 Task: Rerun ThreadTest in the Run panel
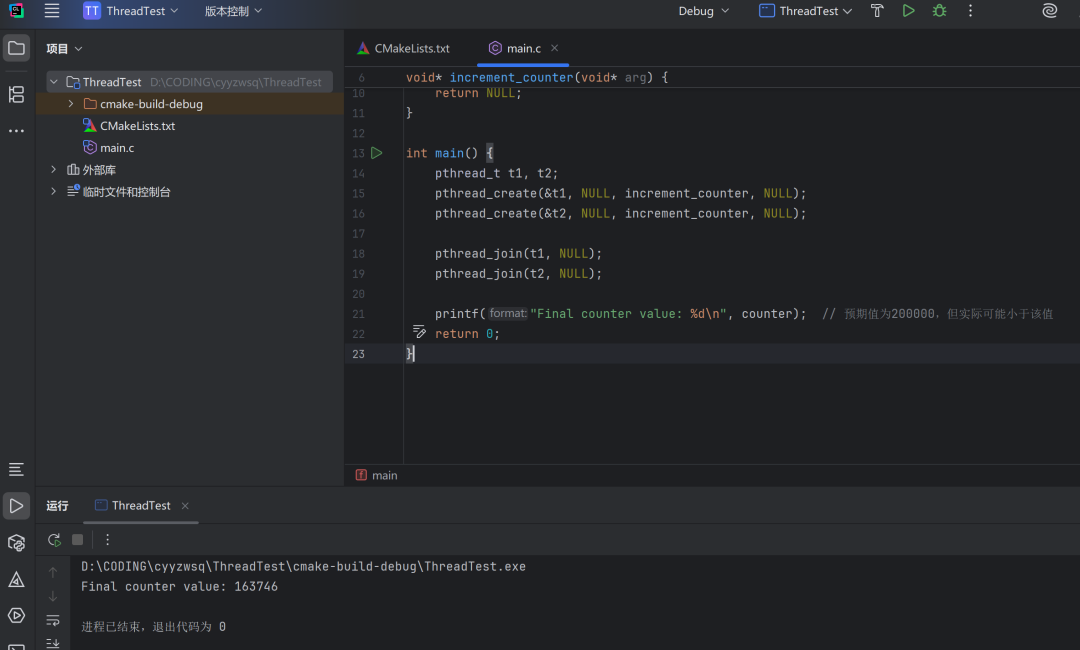point(54,540)
